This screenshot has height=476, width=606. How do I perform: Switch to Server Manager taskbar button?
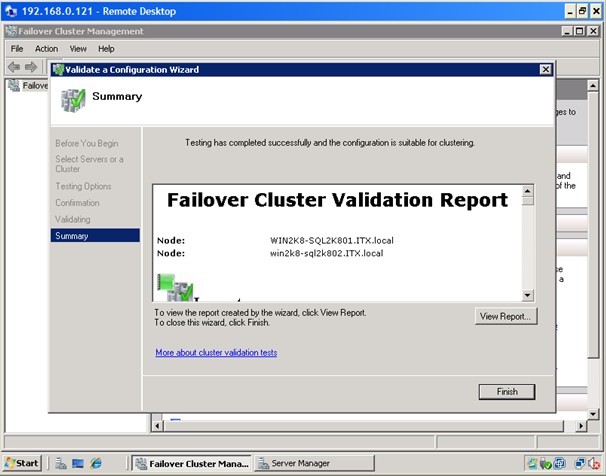click(314, 463)
